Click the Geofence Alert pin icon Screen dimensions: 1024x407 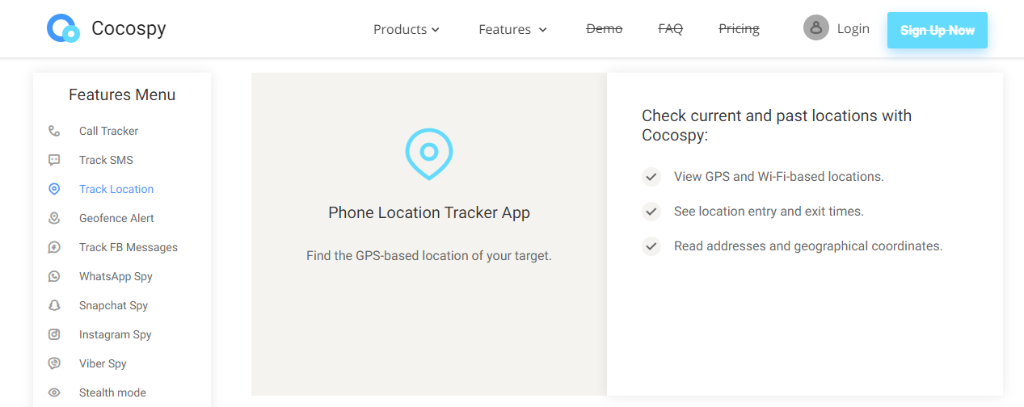(54, 218)
